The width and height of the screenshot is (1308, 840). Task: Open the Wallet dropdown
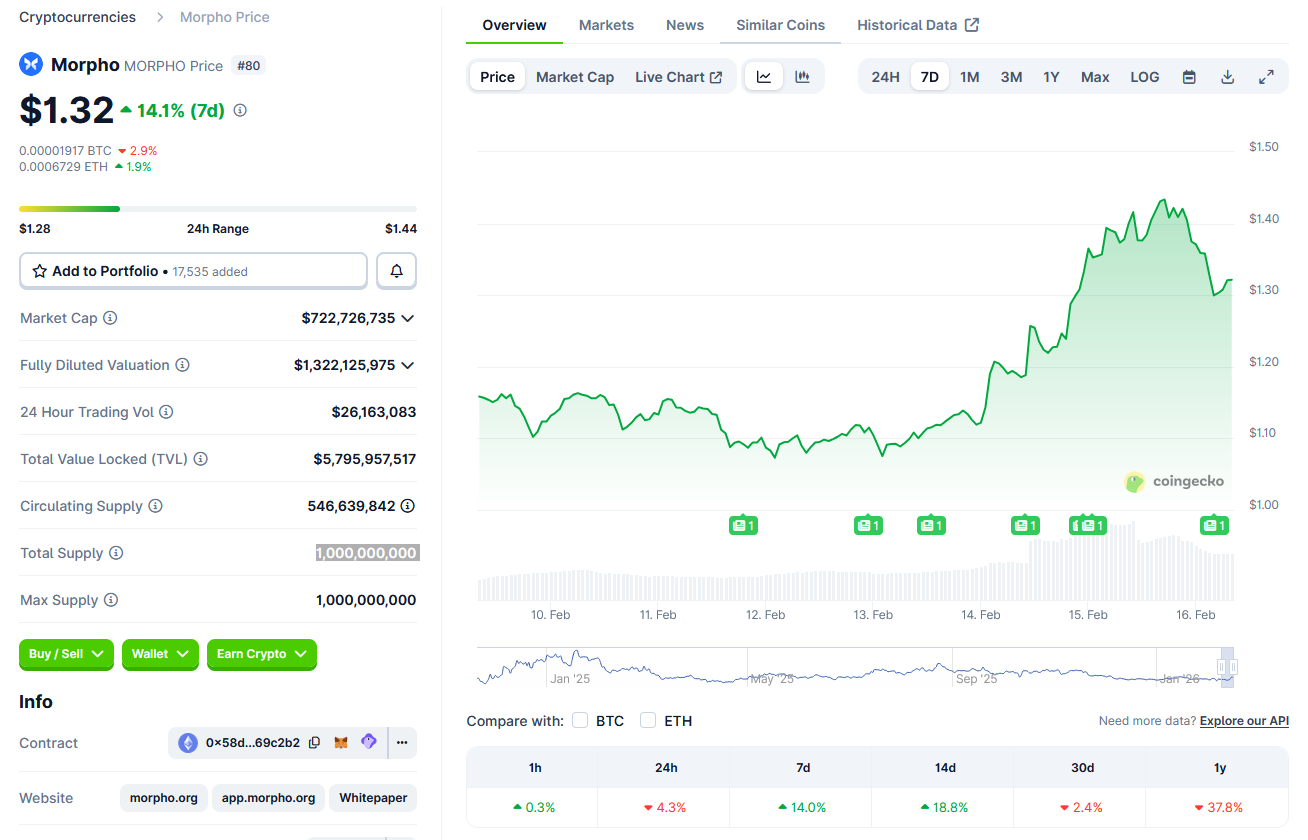click(160, 654)
